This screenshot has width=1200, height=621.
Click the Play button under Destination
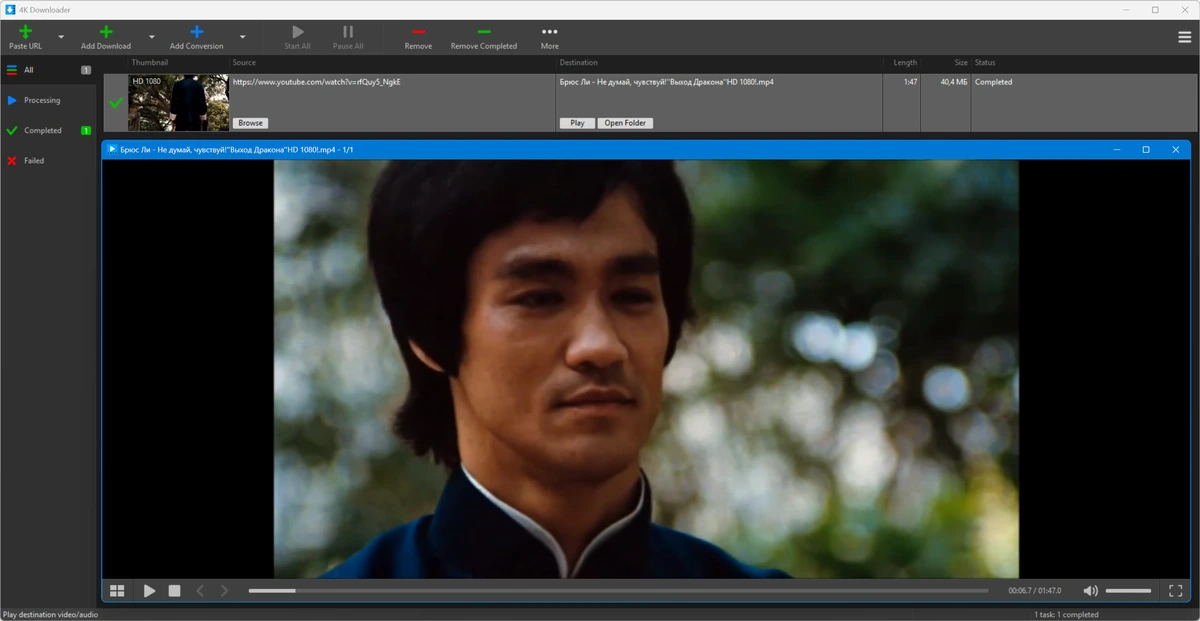coord(577,123)
